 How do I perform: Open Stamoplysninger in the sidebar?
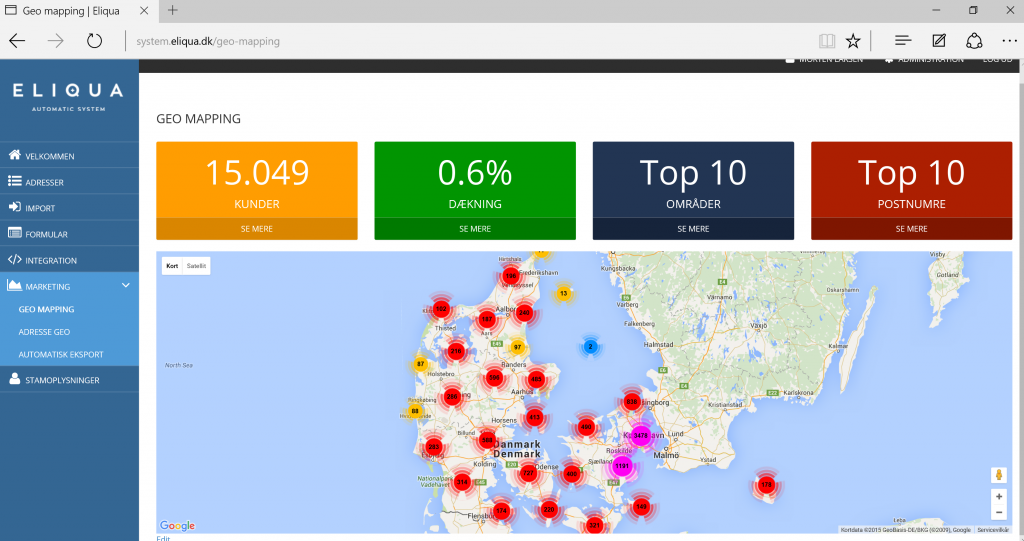[x=69, y=380]
